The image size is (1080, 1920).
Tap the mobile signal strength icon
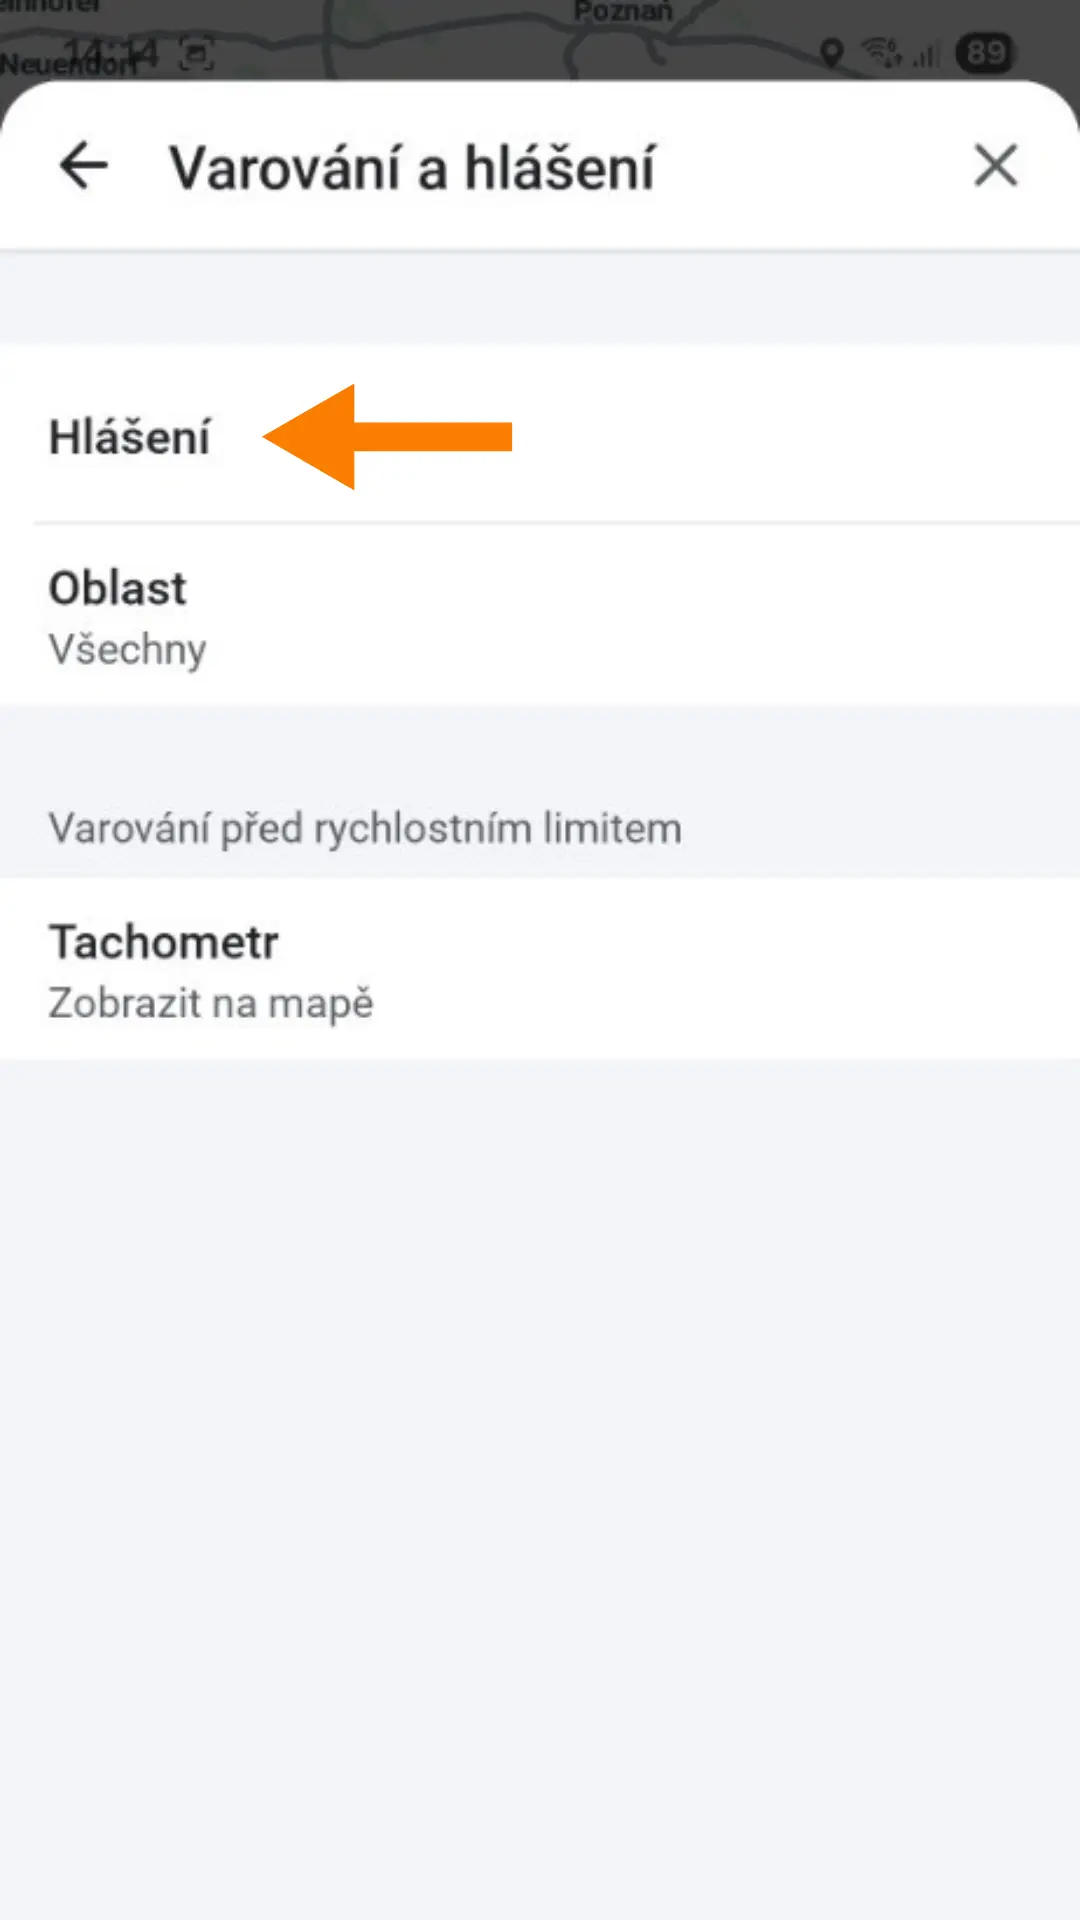pyautogui.click(x=927, y=54)
